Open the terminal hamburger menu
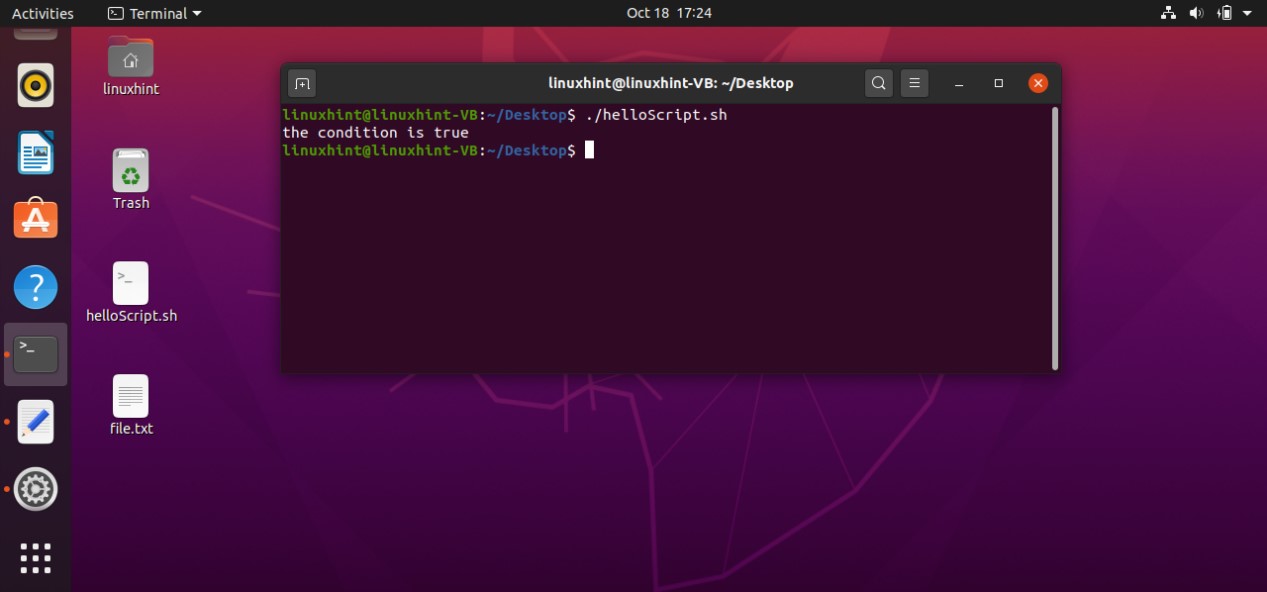Screen dimensions: 1267x592 point(914,83)
